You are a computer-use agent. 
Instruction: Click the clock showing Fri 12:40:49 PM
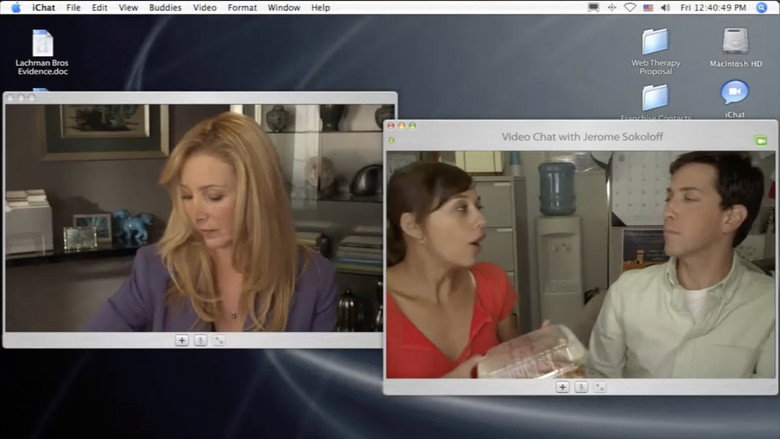(x=713, y=7)
